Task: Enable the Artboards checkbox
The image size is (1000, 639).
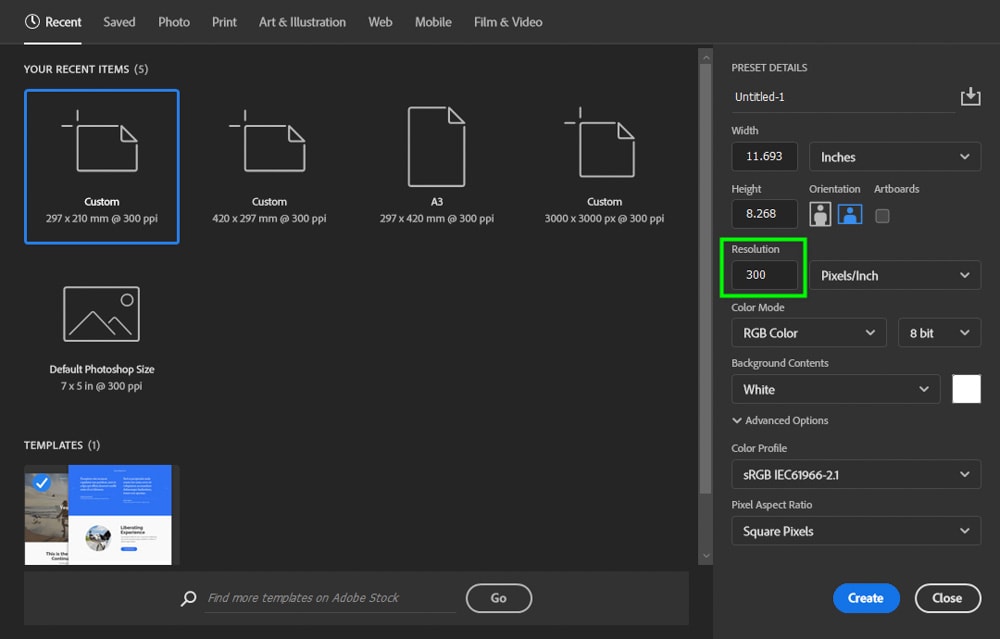Action: pos(882,214)
